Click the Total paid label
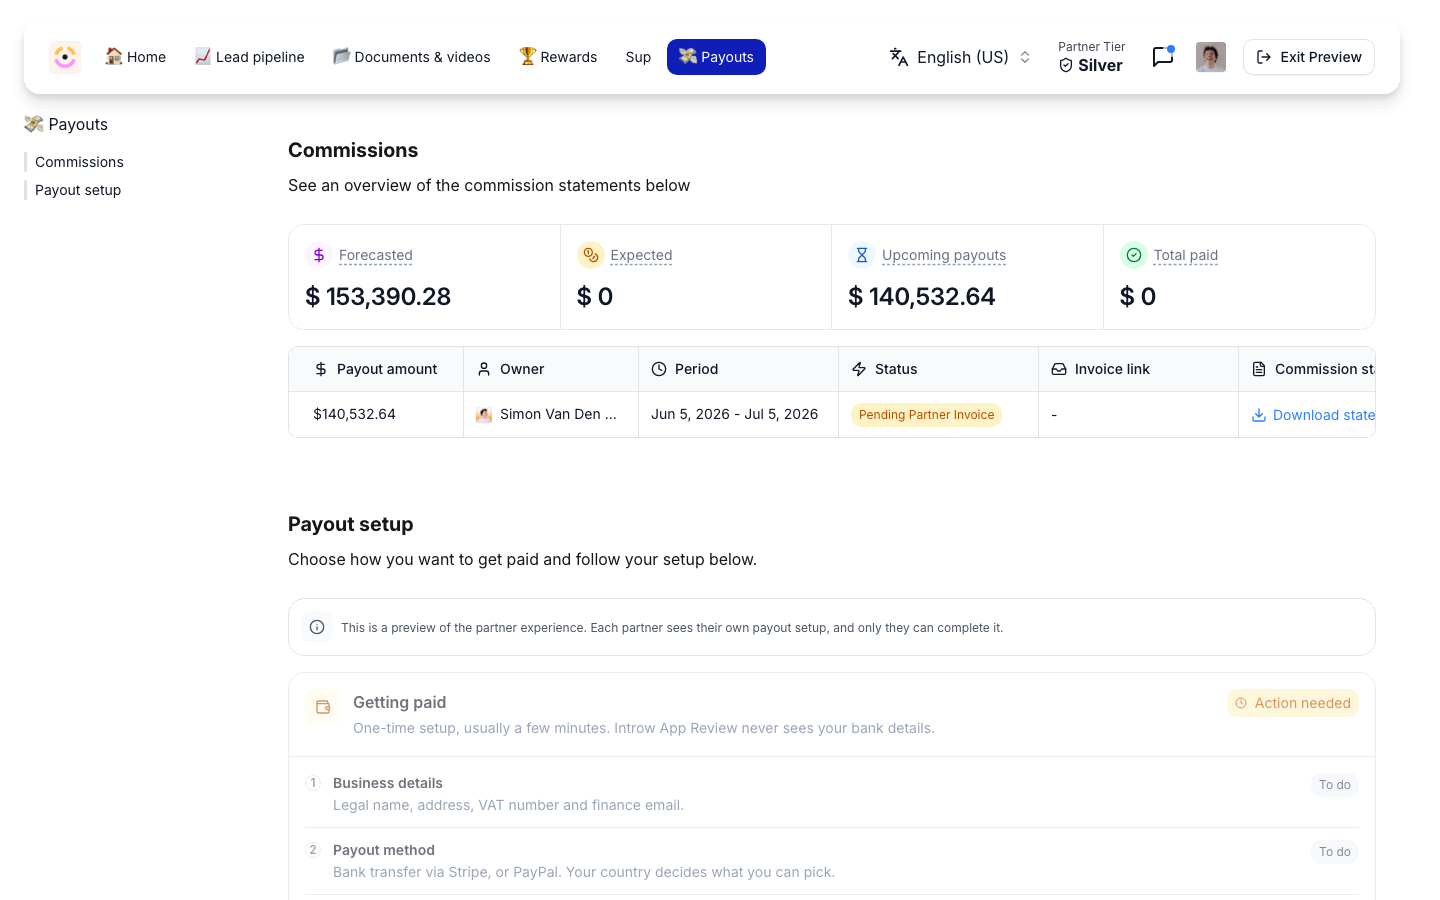The width and height of the screenshot is (1440, 900). [1186, 255]
